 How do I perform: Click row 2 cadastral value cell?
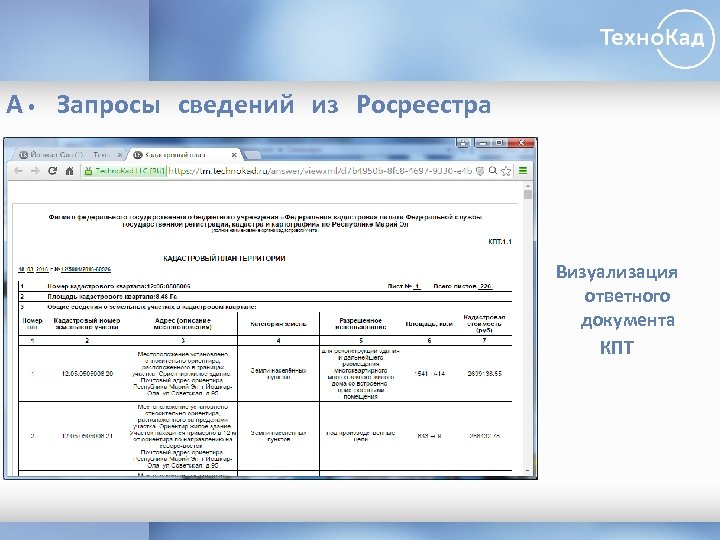[x=484, y=436]
